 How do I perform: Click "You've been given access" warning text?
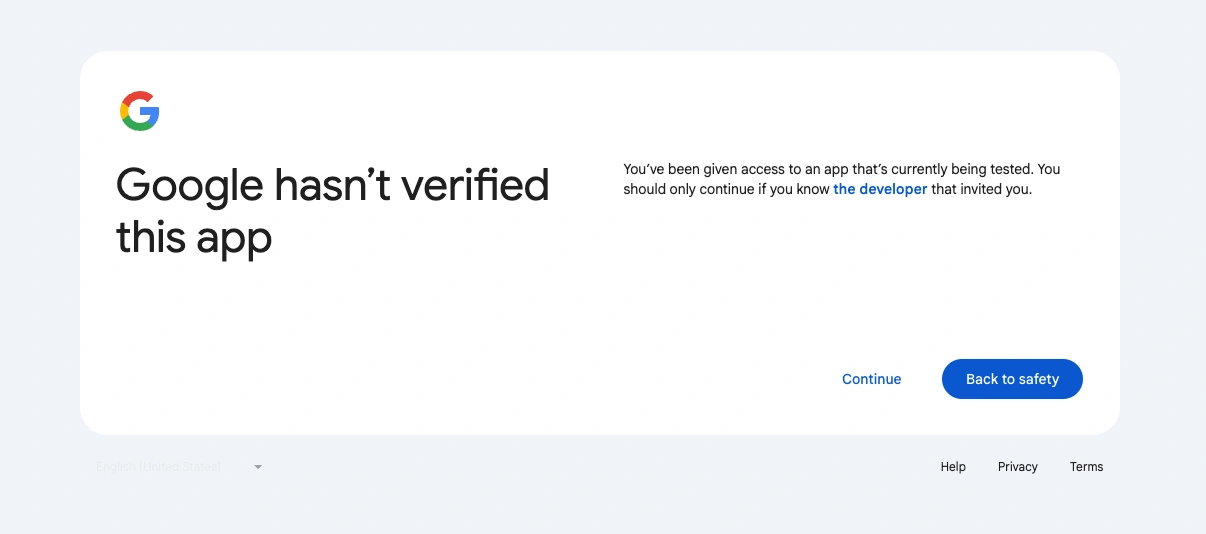pyautogui.click(x=698, y=169)
